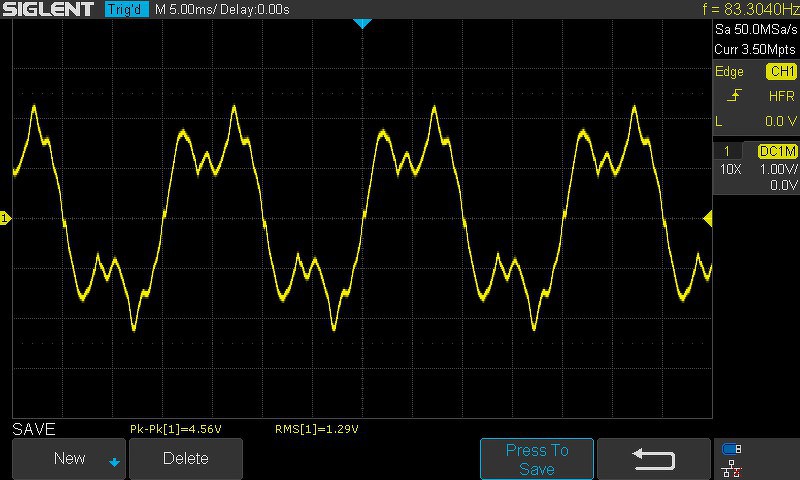Screen dimensions: 800x480
Task: Click the blue trigger position marker at top
Action: coord(362,23)
